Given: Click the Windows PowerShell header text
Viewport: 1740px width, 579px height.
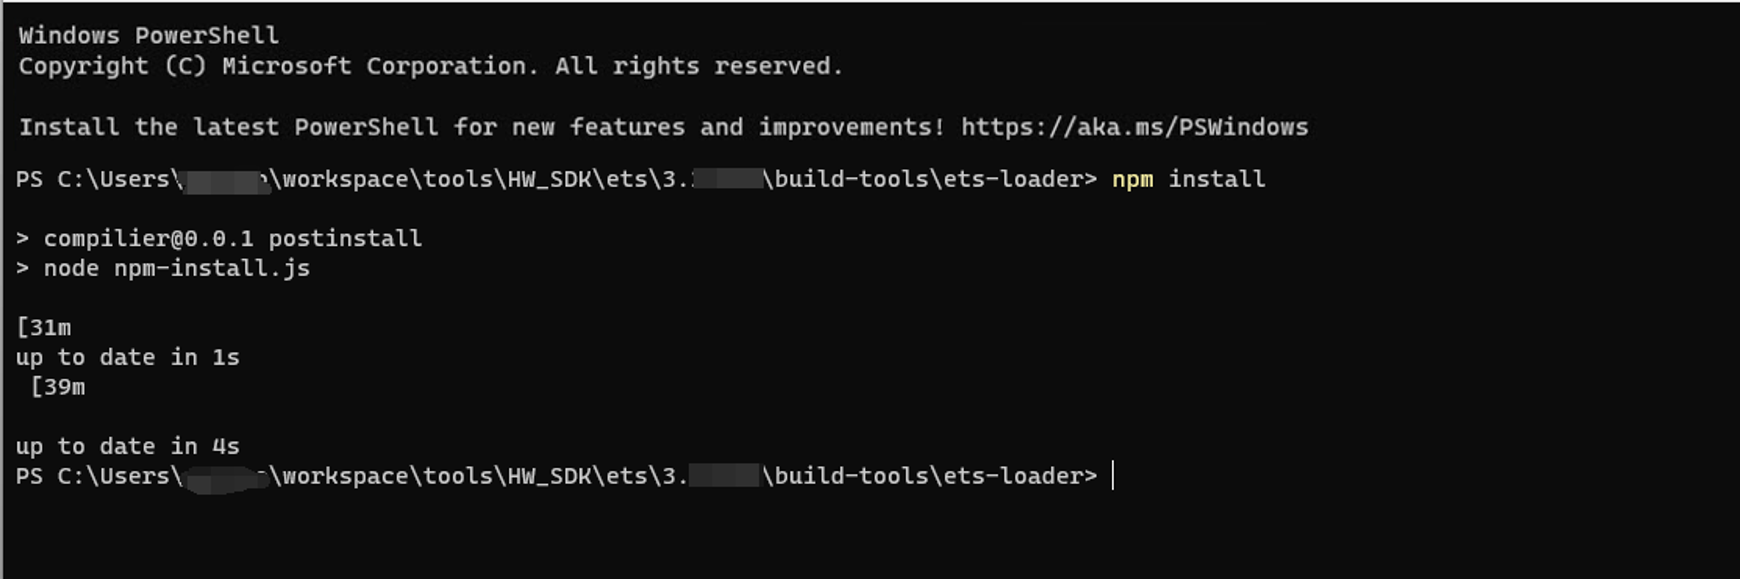Looking at the screenshot, I should coord(148,35).
